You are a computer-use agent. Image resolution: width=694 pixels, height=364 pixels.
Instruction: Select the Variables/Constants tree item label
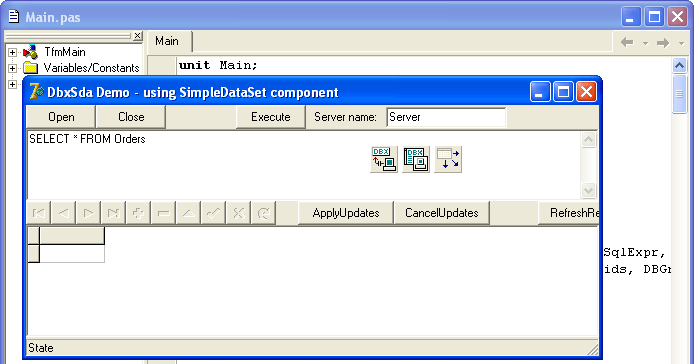(91, 68)
